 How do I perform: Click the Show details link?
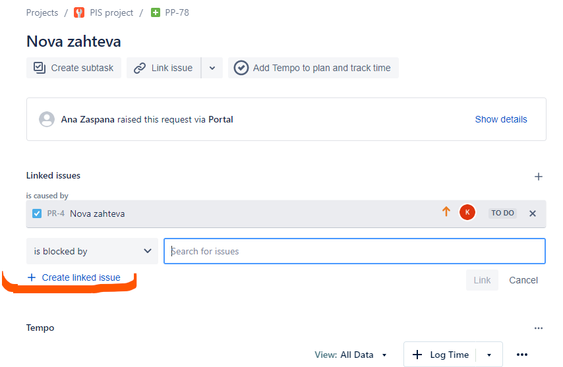tap(501, 119)
